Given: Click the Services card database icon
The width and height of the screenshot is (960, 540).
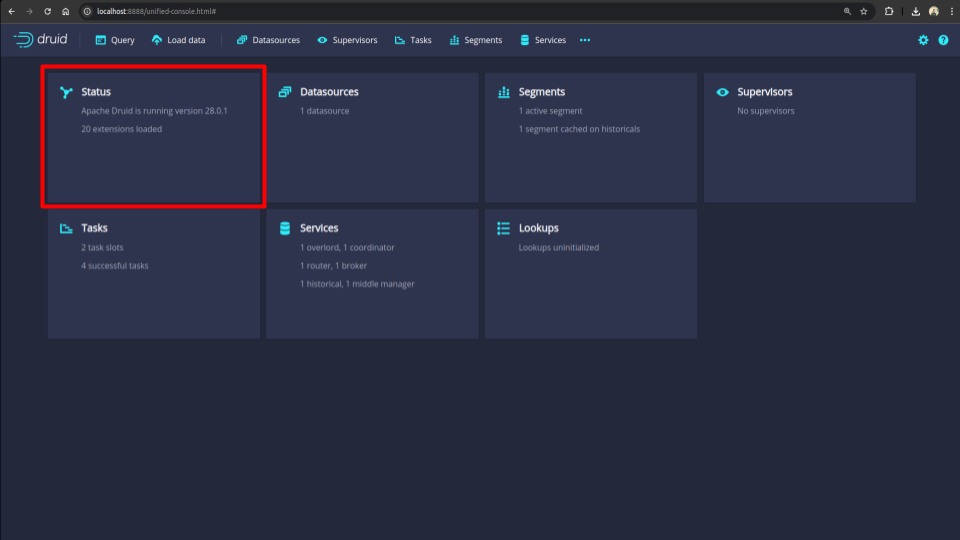Looking at the screenshot, I should 285,228.
